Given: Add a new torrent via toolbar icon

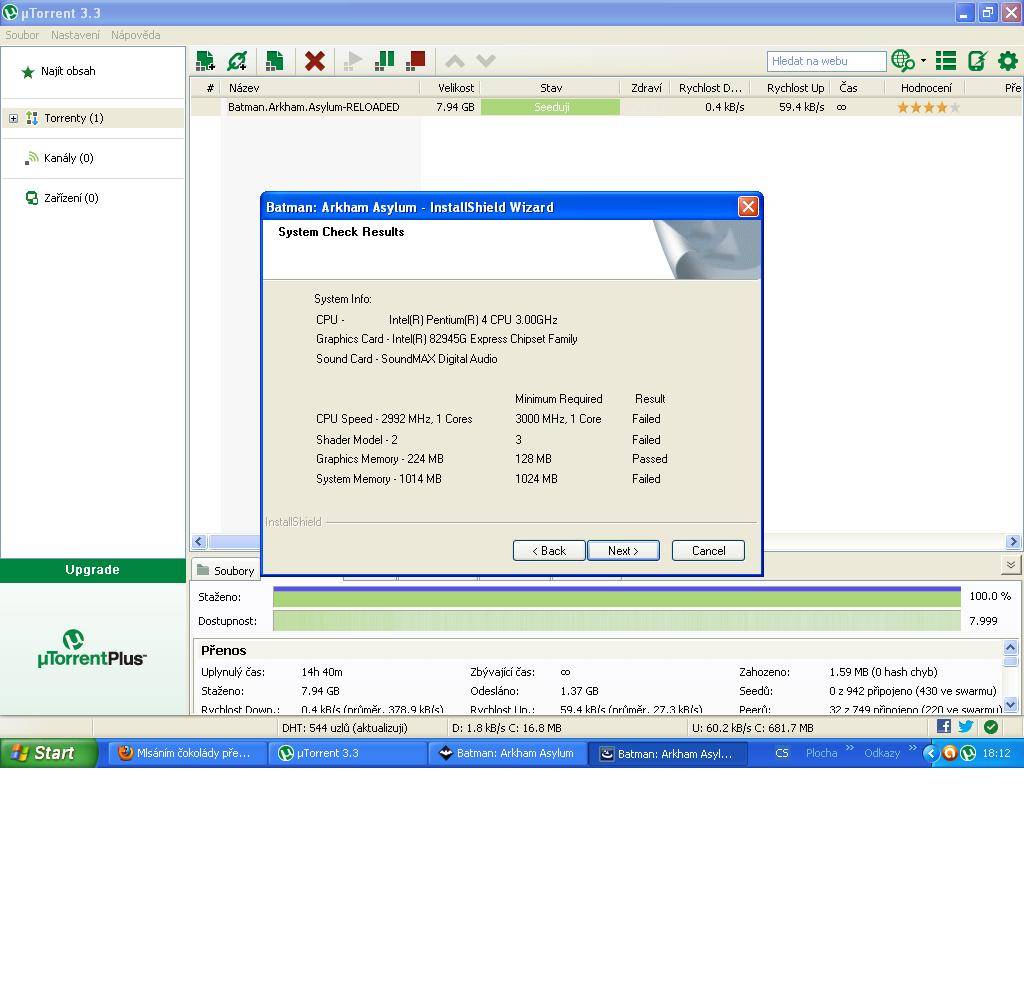Looking at the screenshot, I should click(x=205, y=61).
